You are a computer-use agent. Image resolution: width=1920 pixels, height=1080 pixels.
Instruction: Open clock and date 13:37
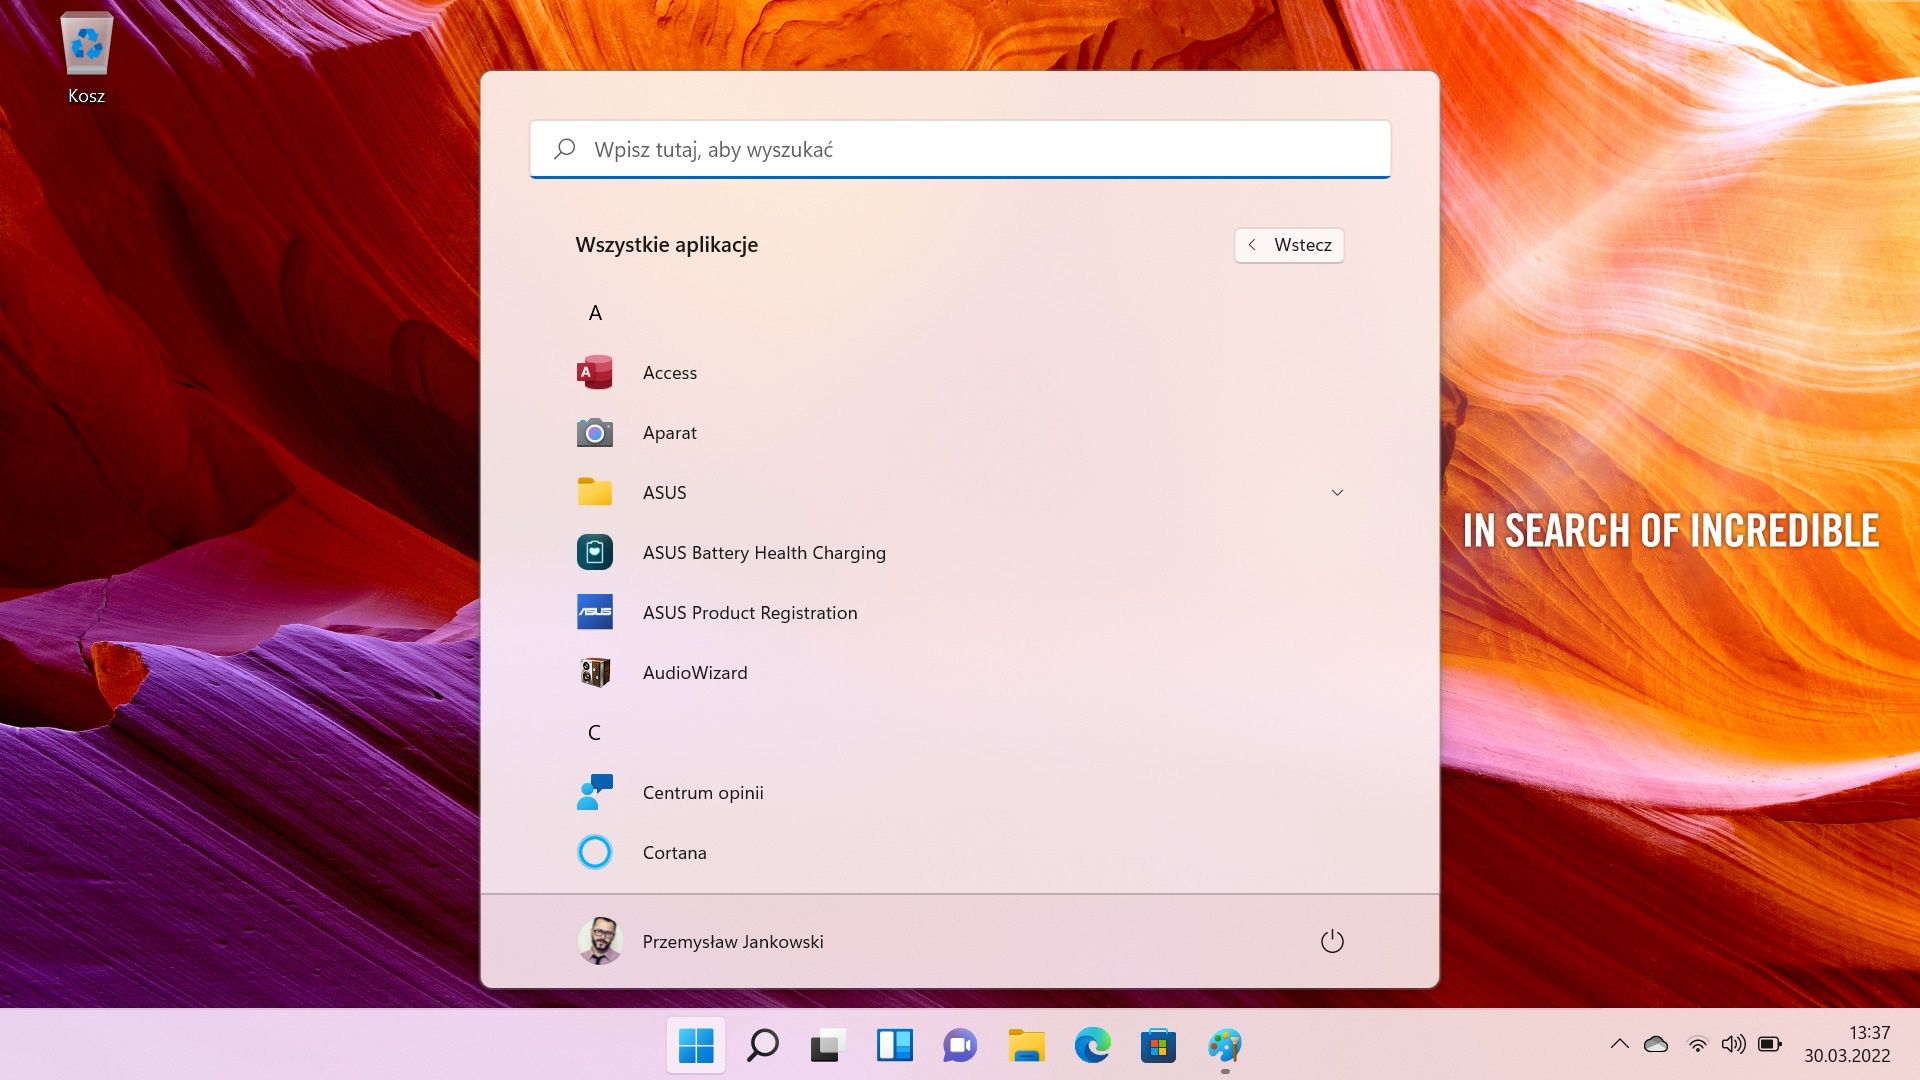click(1847, 1044)
